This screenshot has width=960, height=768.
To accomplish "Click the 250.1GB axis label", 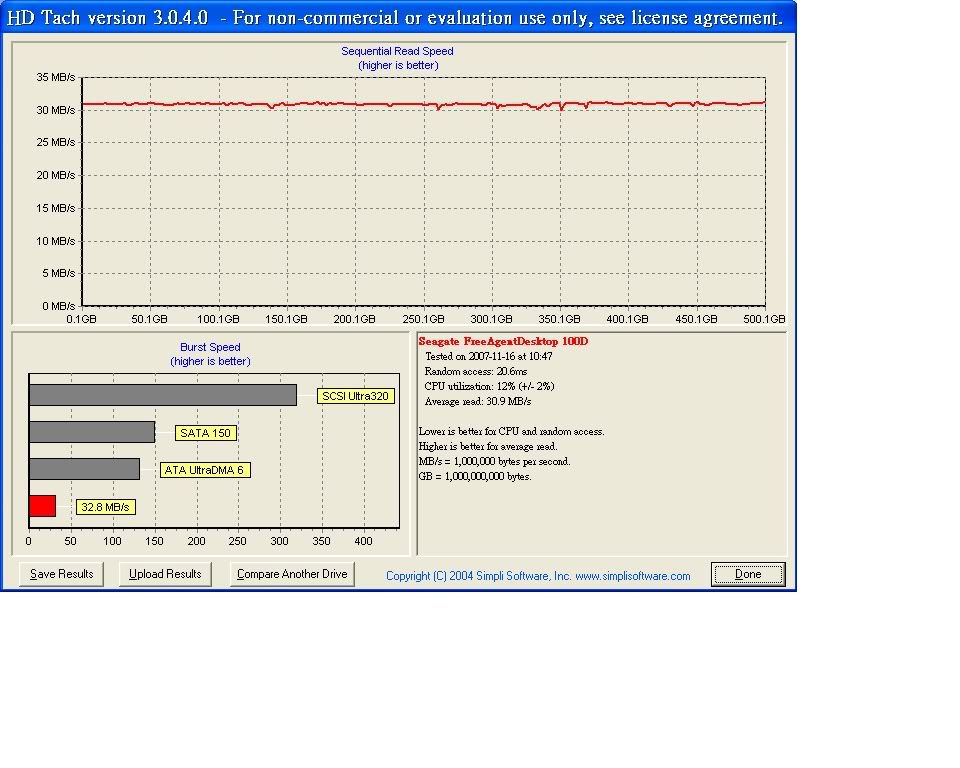I will (423, 319).
